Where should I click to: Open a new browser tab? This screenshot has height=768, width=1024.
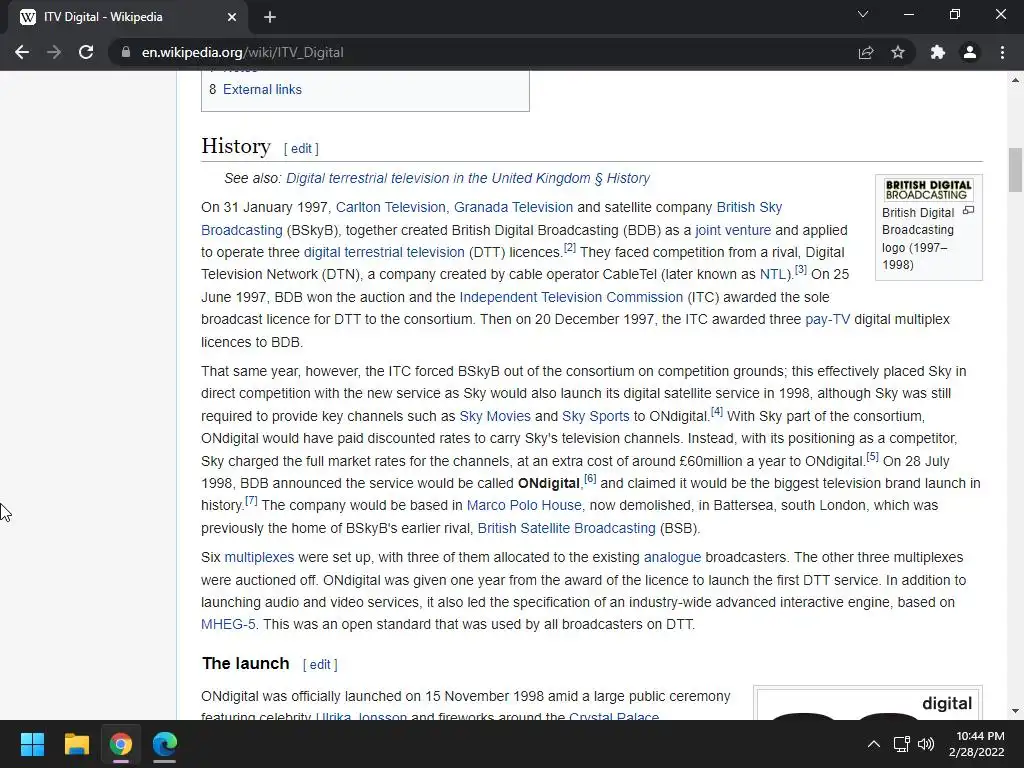click(x=270, y=17)
